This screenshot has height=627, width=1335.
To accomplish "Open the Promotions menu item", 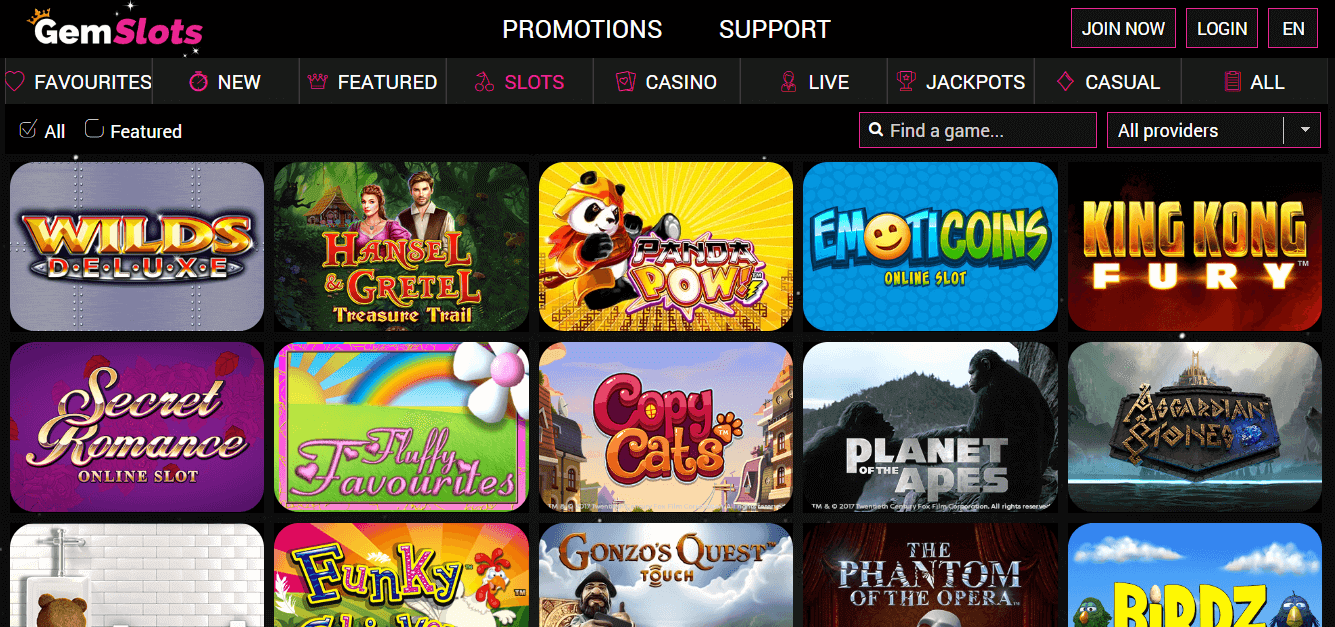I will pyautogui.click(x=582, y=29).
